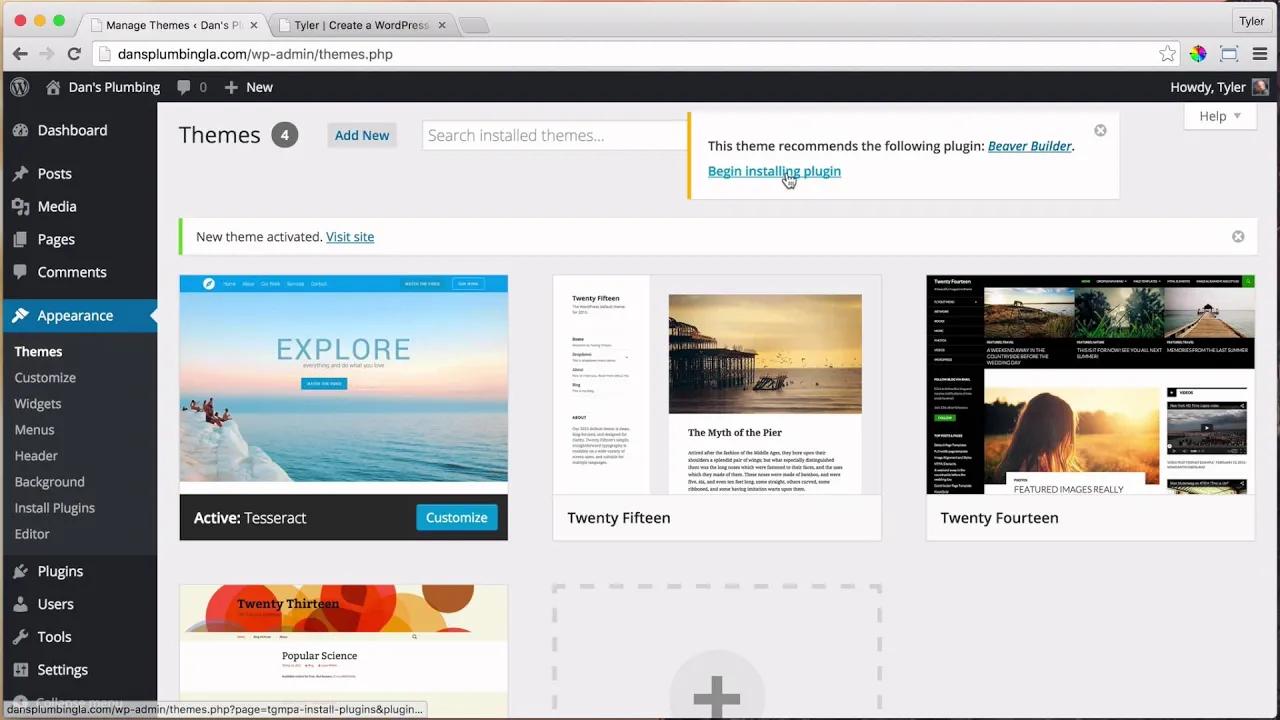The image size is (1280, 720).
Task: Open Dan's Plumbing site menu
Action: (x=103, y=87)
